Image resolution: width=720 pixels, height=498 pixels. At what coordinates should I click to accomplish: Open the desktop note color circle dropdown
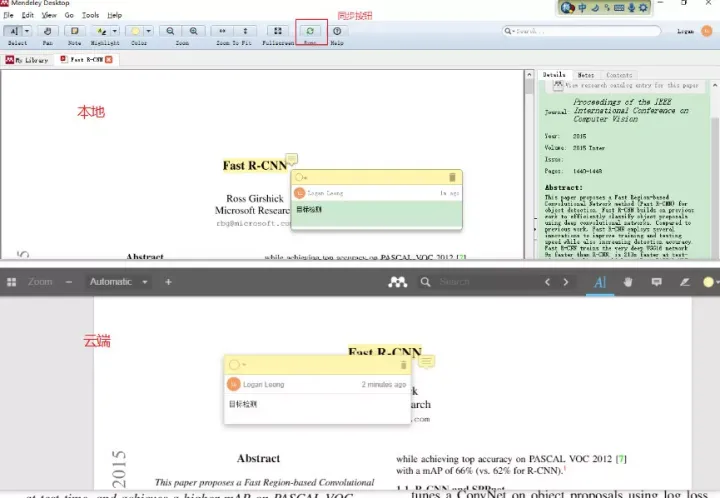[301, 177]
